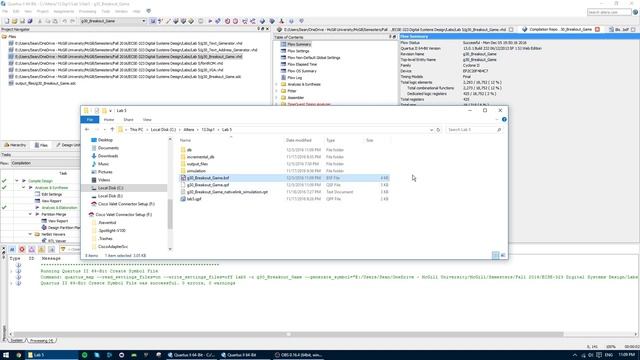Screen dimensions: 640x360
Task: Toggle the All messages filter button
Action: point(12,249)
